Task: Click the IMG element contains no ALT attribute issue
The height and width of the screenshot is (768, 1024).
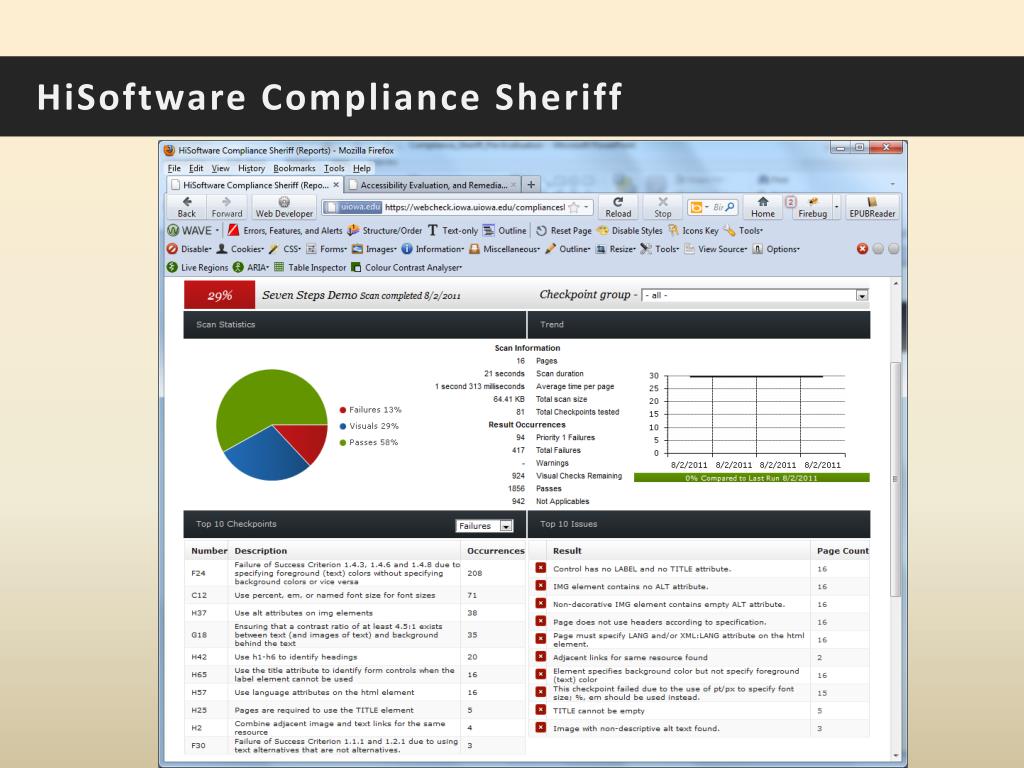Action: 699,586
